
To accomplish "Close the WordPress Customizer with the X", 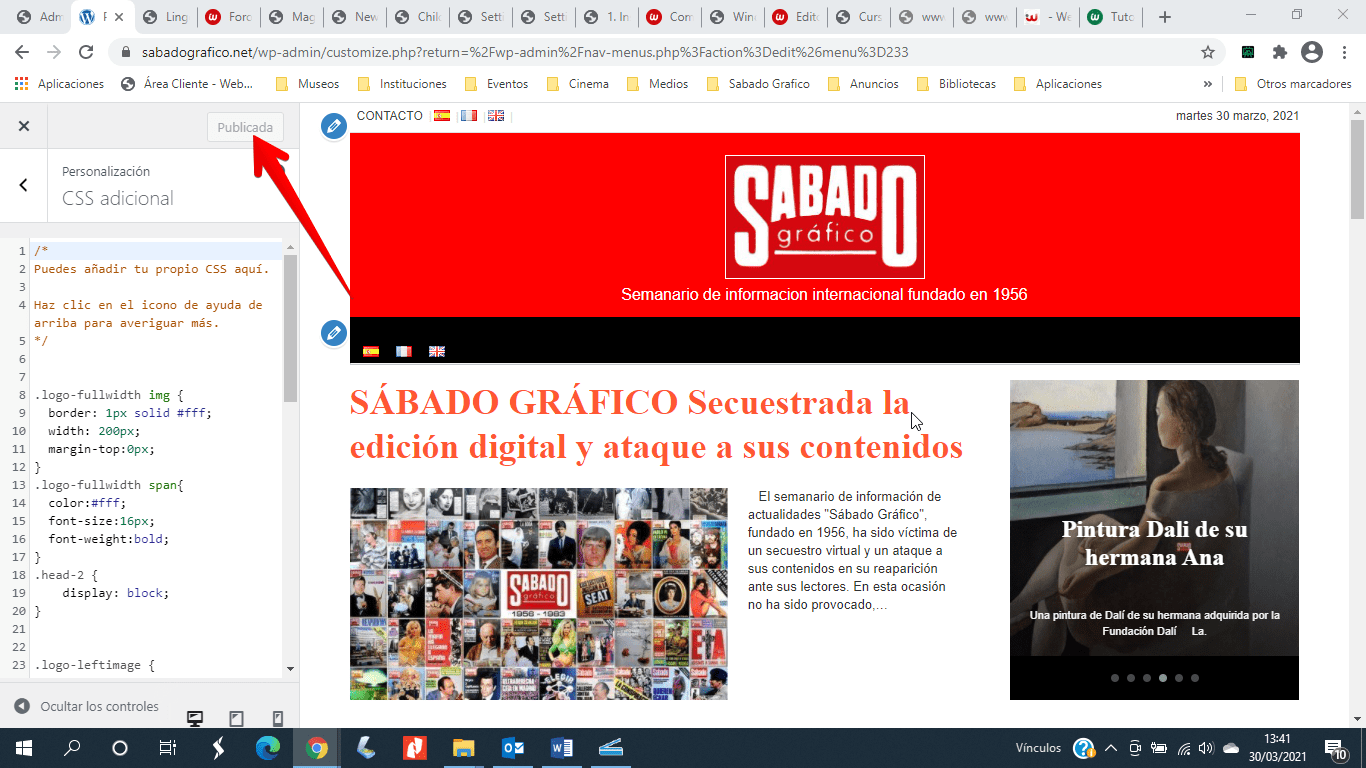I will point(24,126).
